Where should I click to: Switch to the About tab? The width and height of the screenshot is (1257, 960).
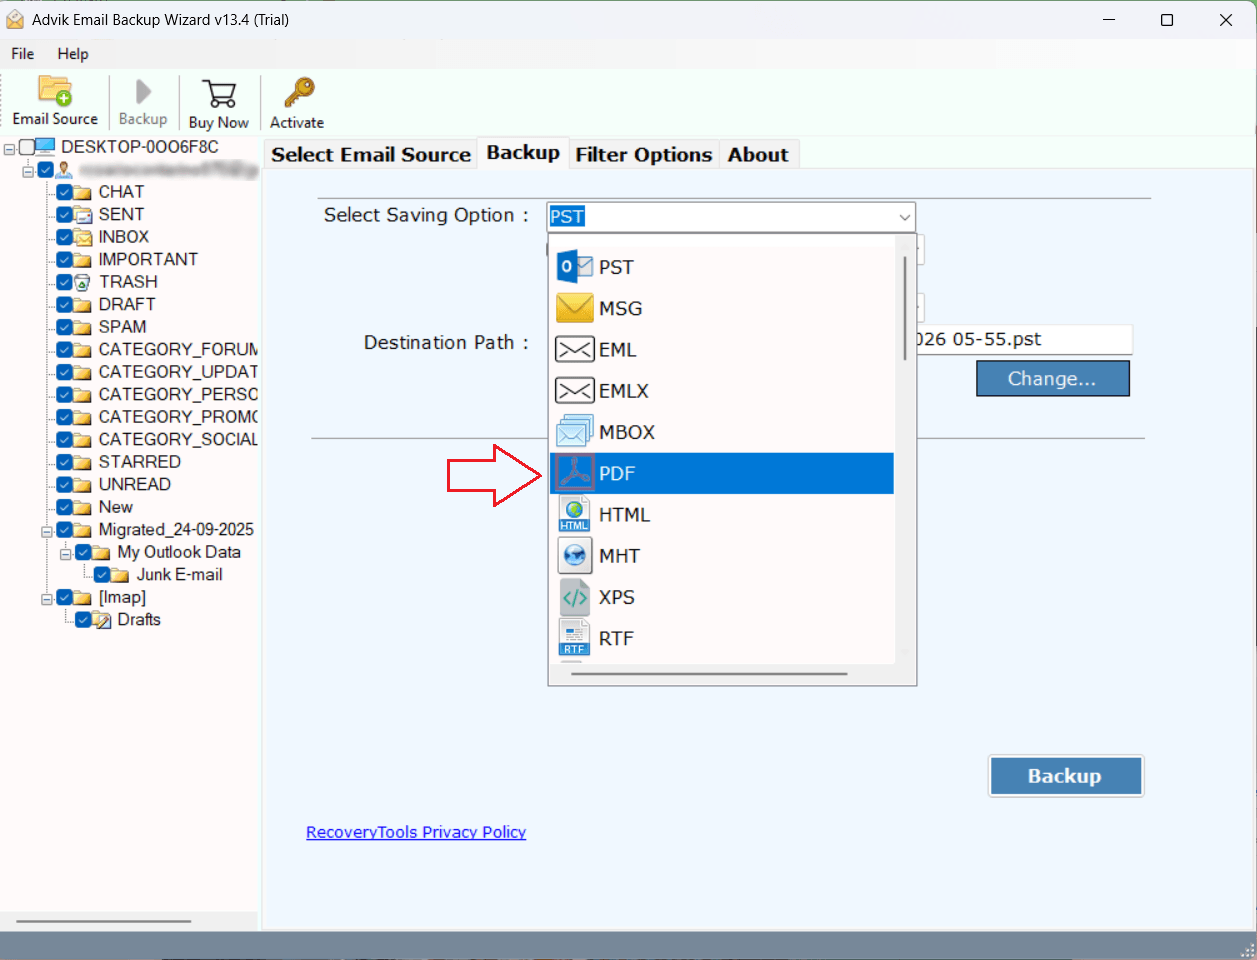pyautogui.click(x=758, y=154)
